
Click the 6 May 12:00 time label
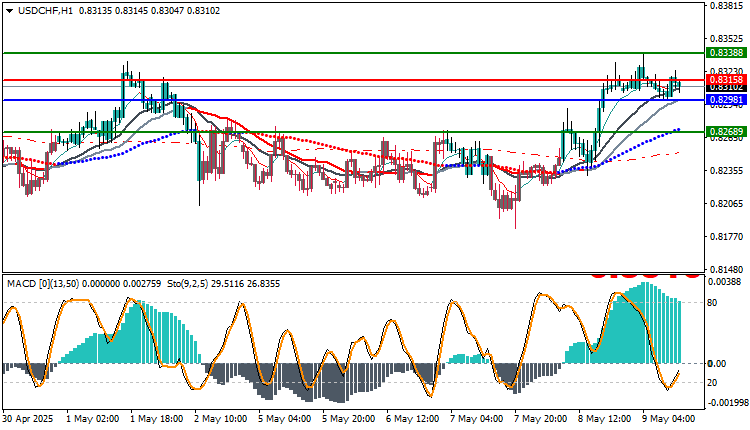click(x=413, y=419)
